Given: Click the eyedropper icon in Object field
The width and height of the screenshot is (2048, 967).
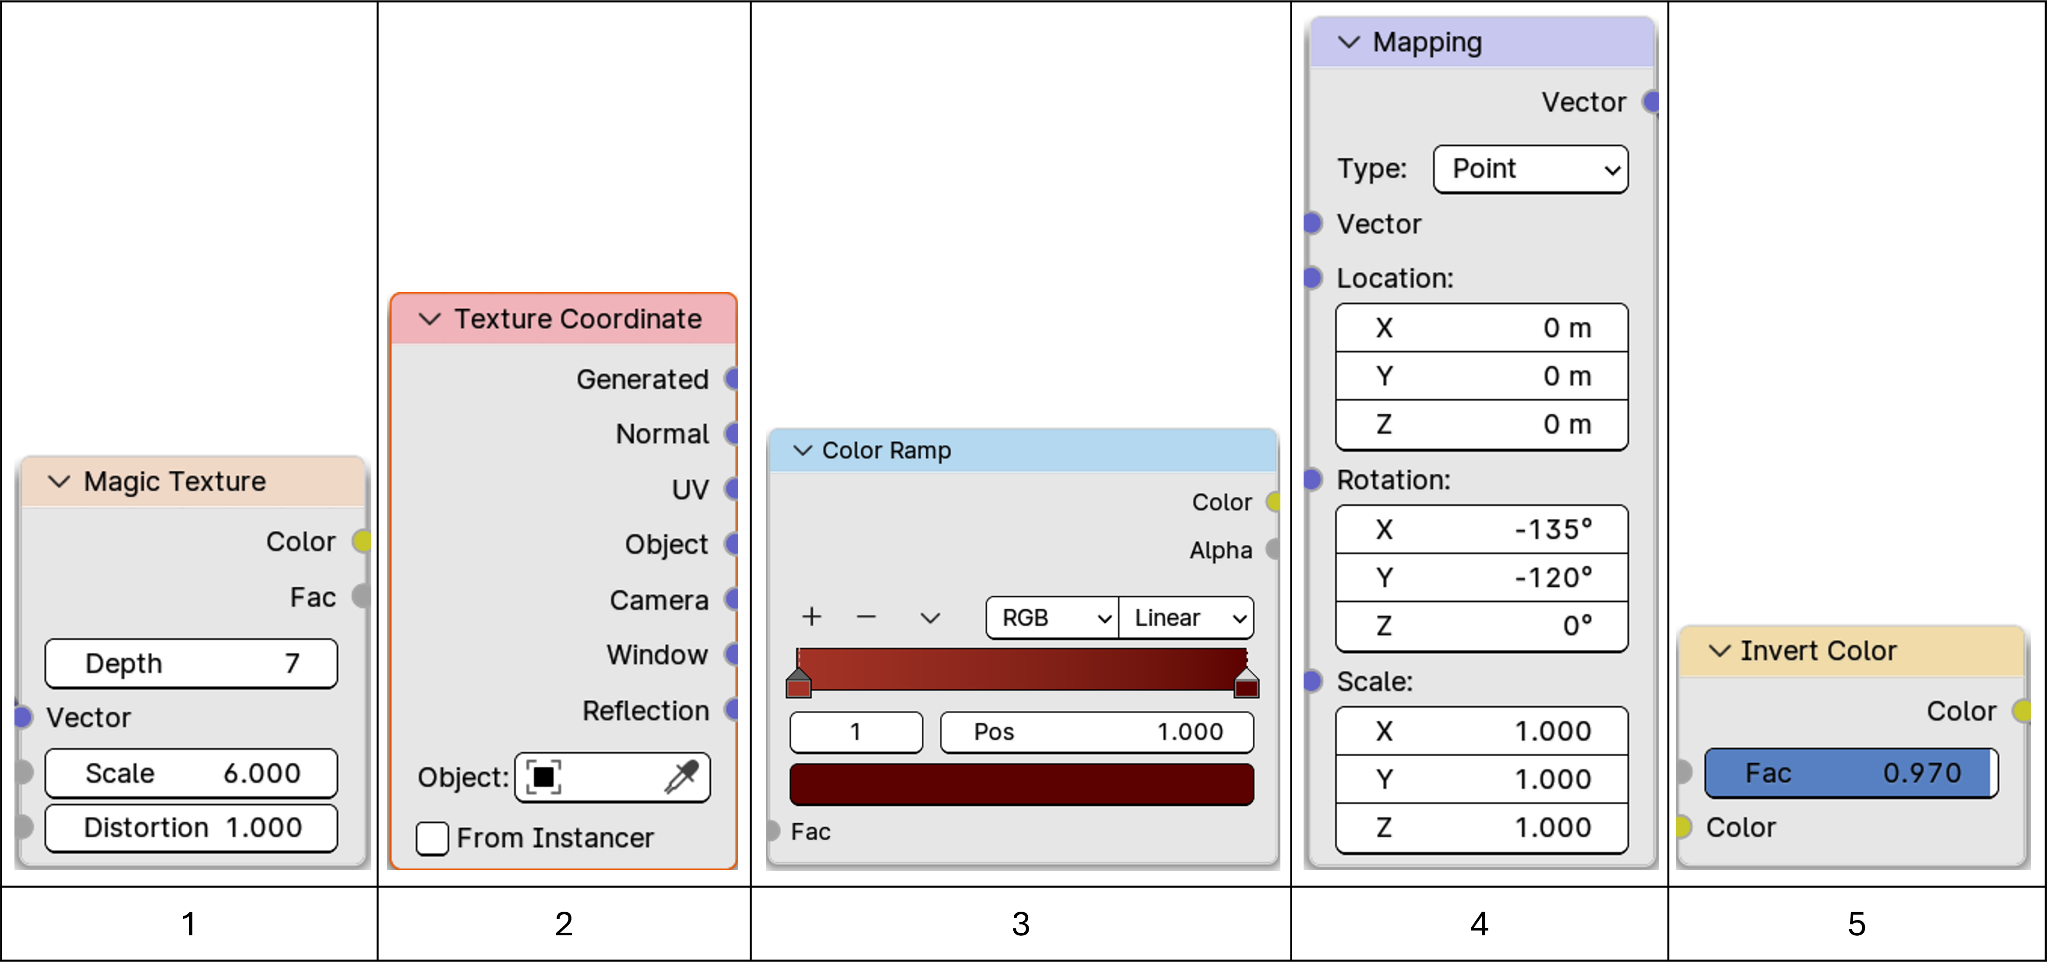Looking at the screenshot, I should (681, 777).
